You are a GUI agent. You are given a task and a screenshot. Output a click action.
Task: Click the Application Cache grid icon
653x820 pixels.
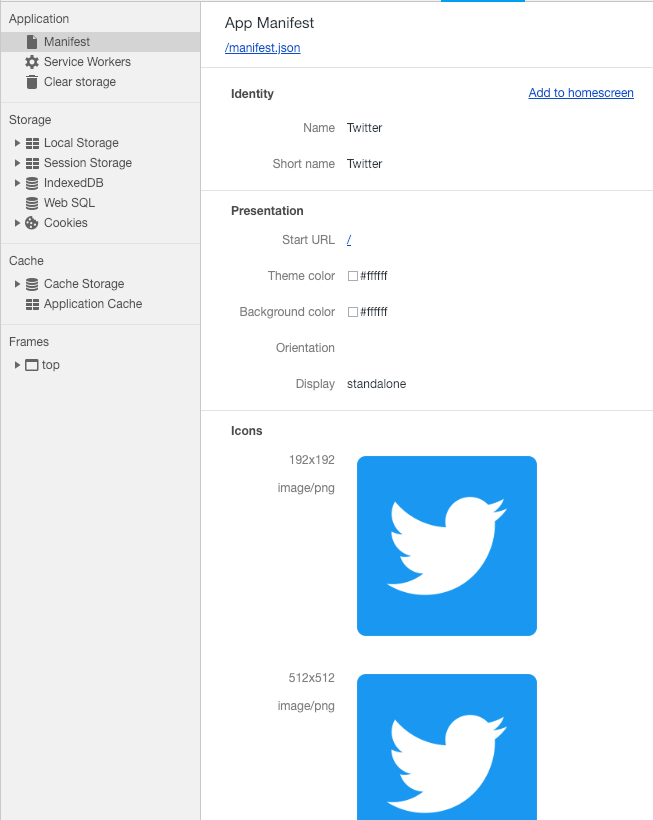click(x=32, y=304)
